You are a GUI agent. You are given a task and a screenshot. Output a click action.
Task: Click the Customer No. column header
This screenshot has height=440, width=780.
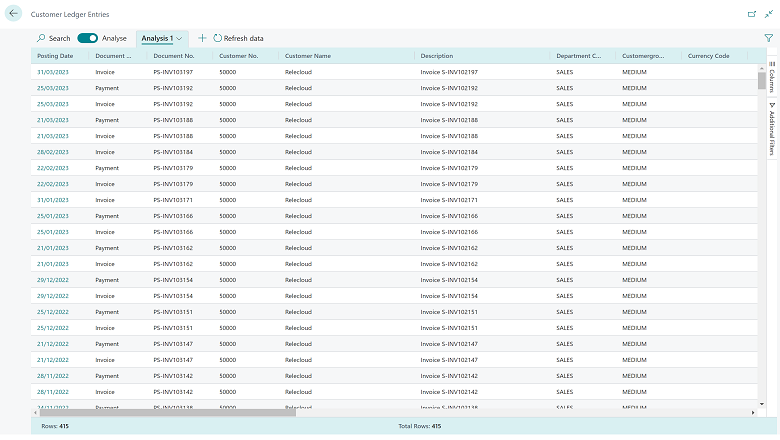point(239,56)
